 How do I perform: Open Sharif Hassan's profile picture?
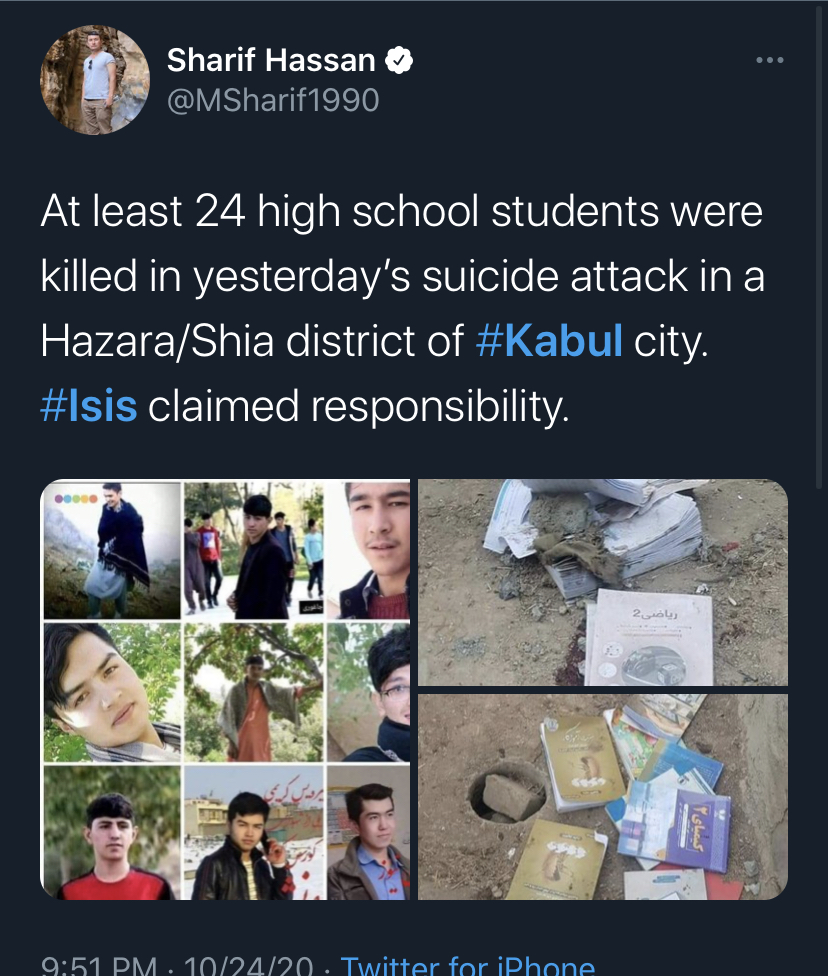tap(95, 80)
